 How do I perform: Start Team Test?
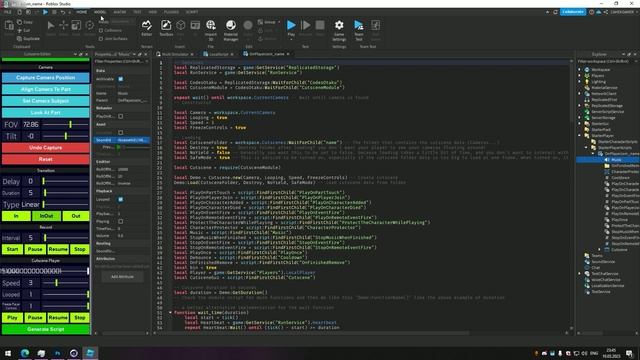(359, 29)
